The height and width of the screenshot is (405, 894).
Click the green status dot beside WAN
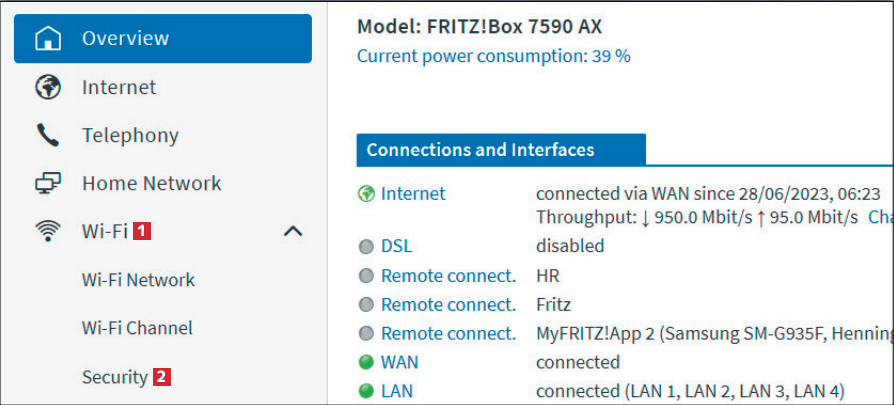tap(366, 362)
